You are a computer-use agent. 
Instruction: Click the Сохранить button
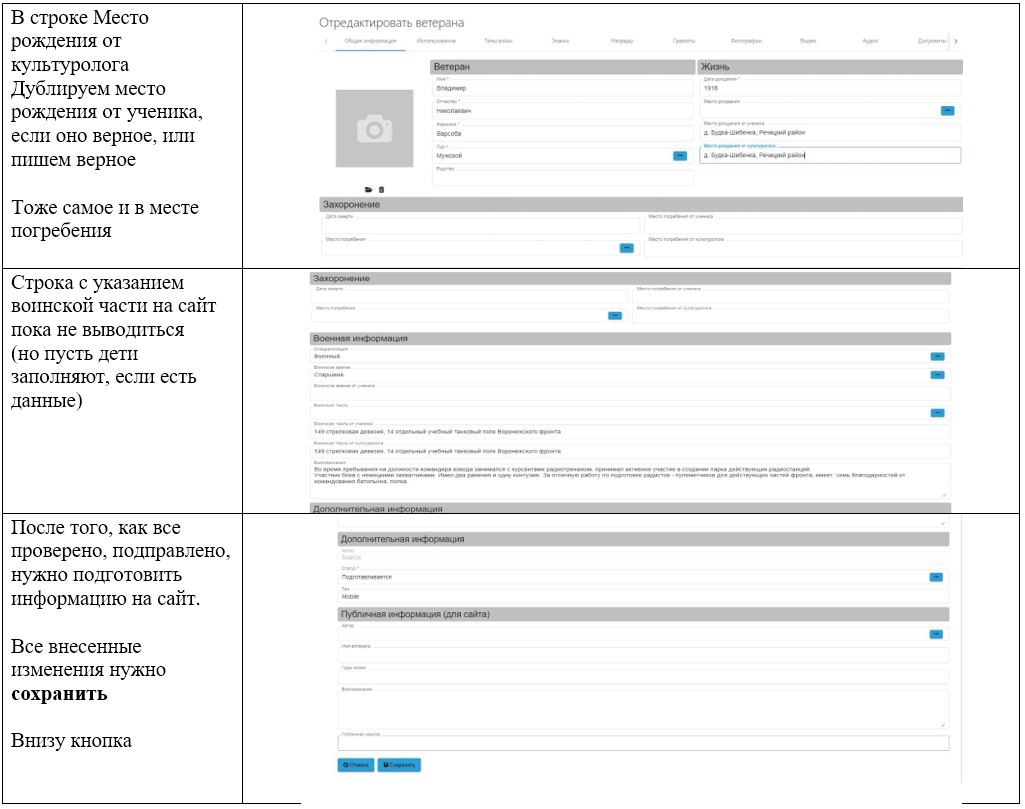tap(399, 765)
